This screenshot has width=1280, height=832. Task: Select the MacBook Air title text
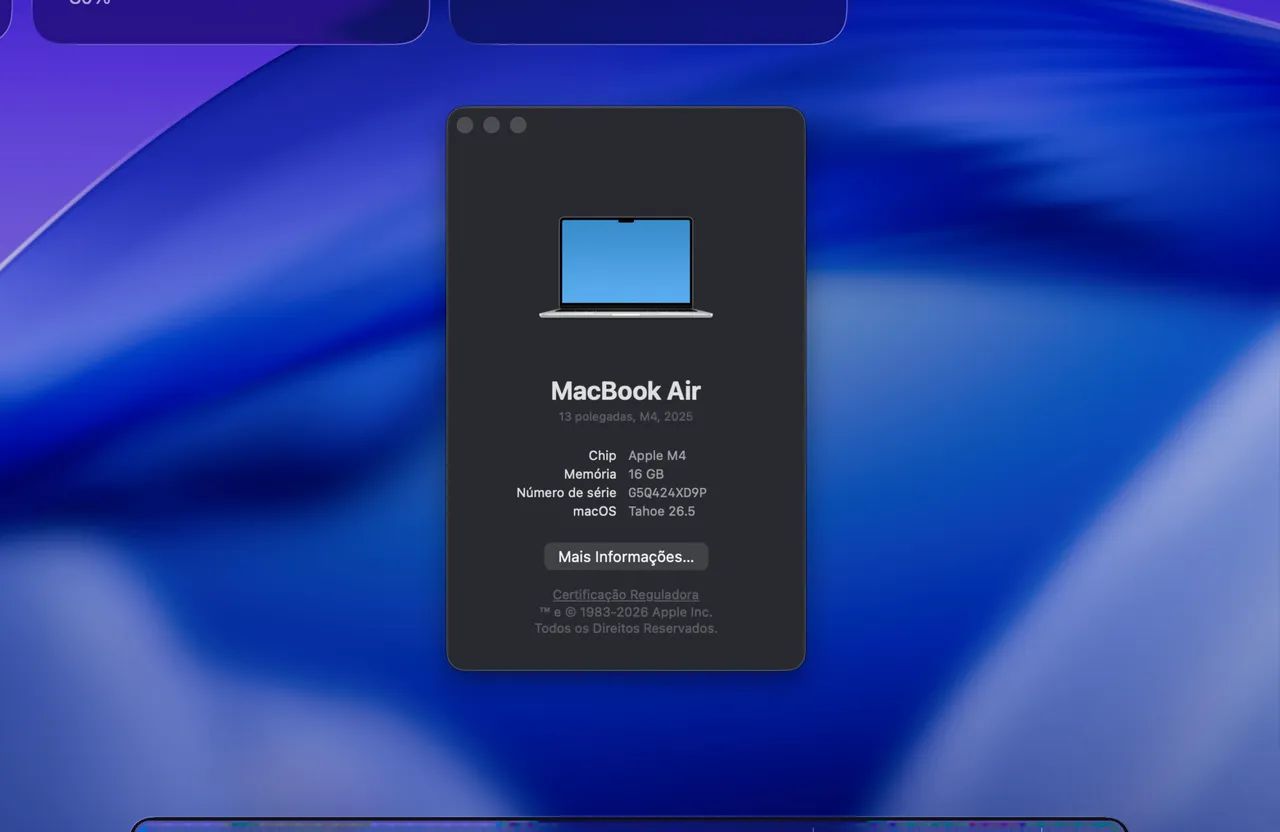[x=626, y=391]
